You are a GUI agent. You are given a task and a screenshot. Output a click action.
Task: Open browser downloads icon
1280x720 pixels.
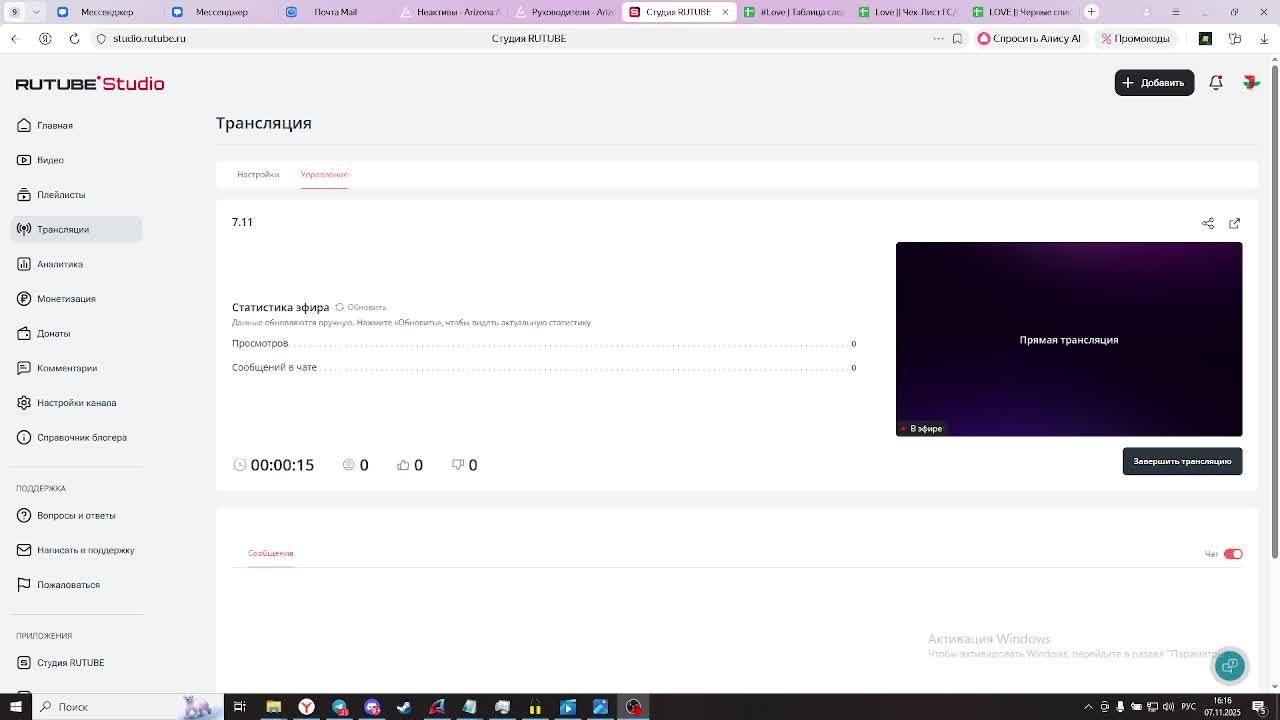1264,38
